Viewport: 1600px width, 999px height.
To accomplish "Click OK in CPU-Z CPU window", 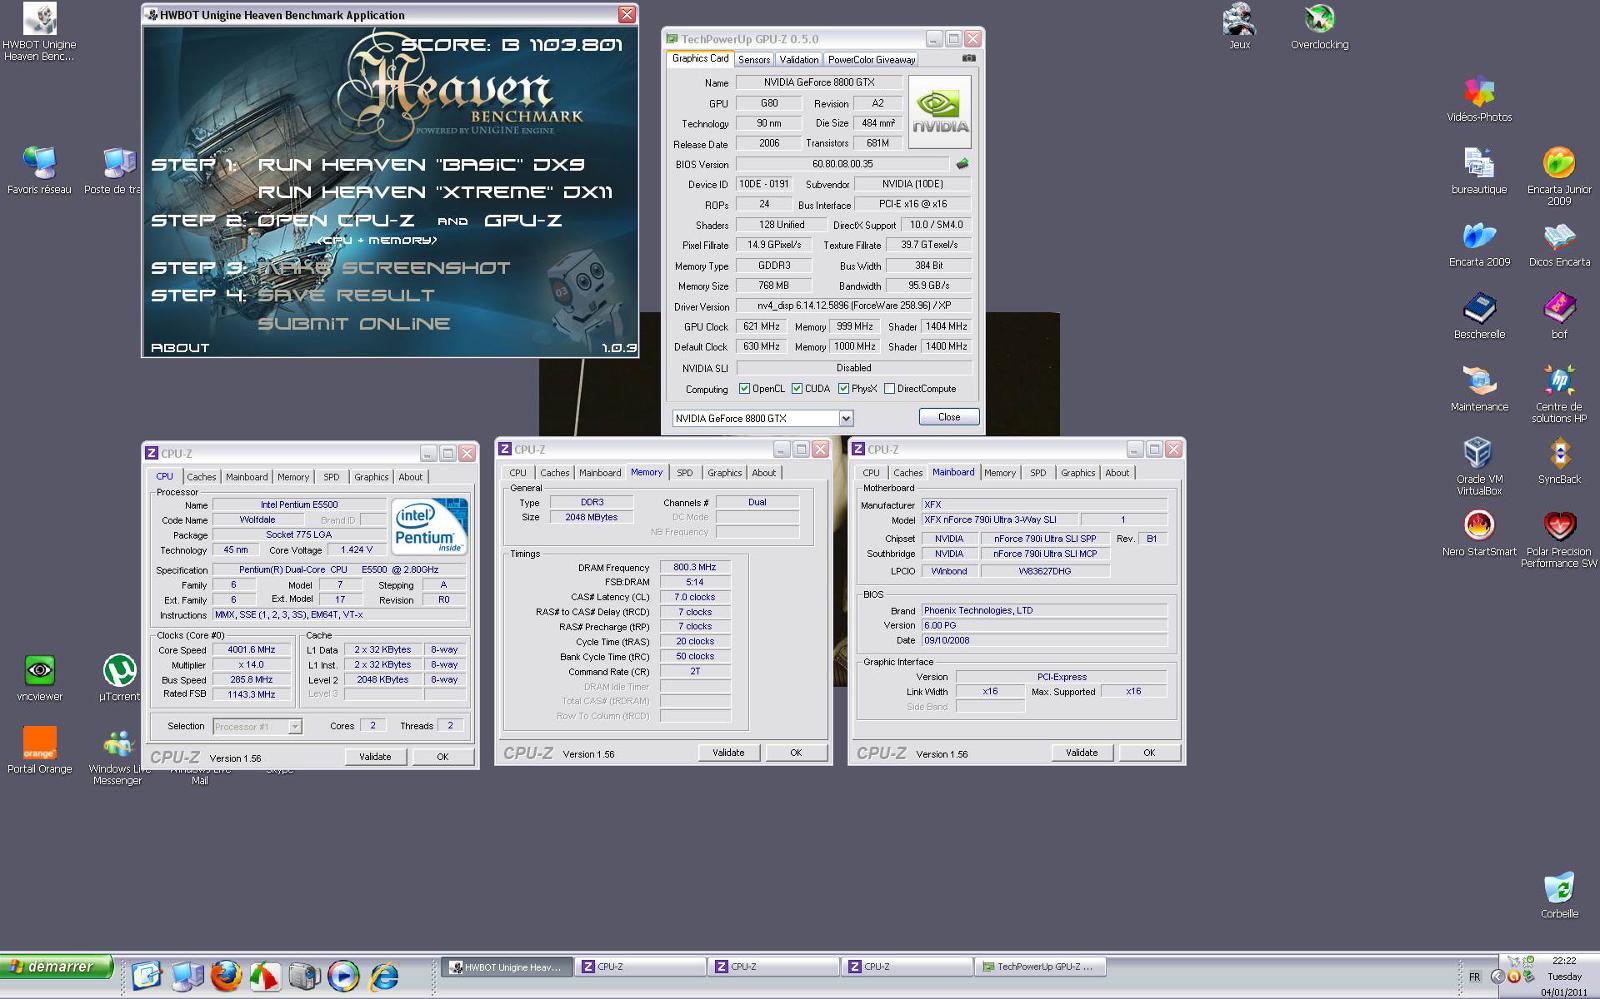I will coord(442,757).
